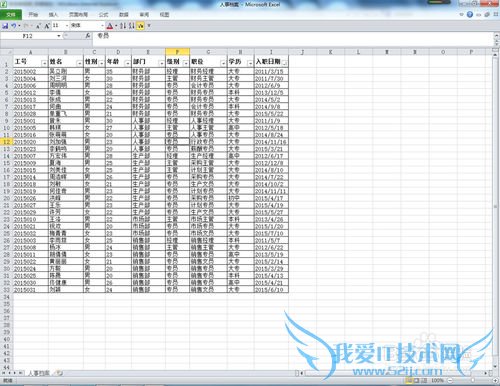The height and width of the screenshot is (386, 500).
Task: Switch to Normal view status bar icon
Action: 408,380
